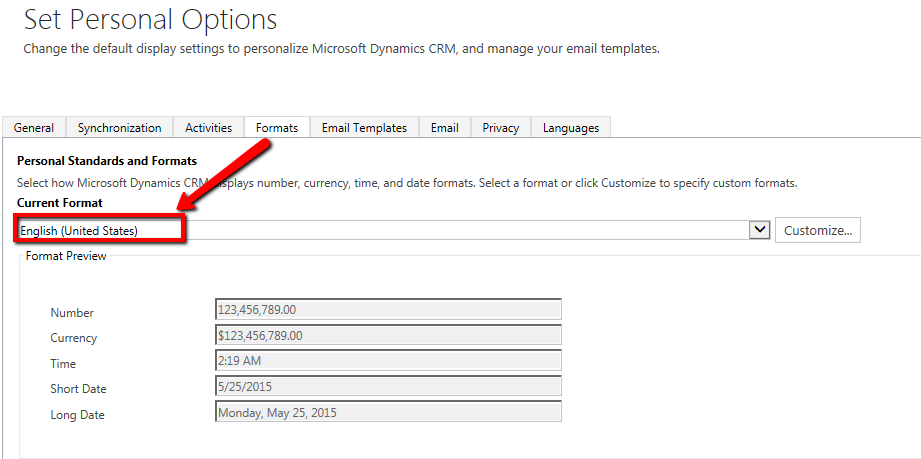Viewport: 921px width, 459px height.
Task: Switch to the Privacy tab
Action: [x=500, y=128]
